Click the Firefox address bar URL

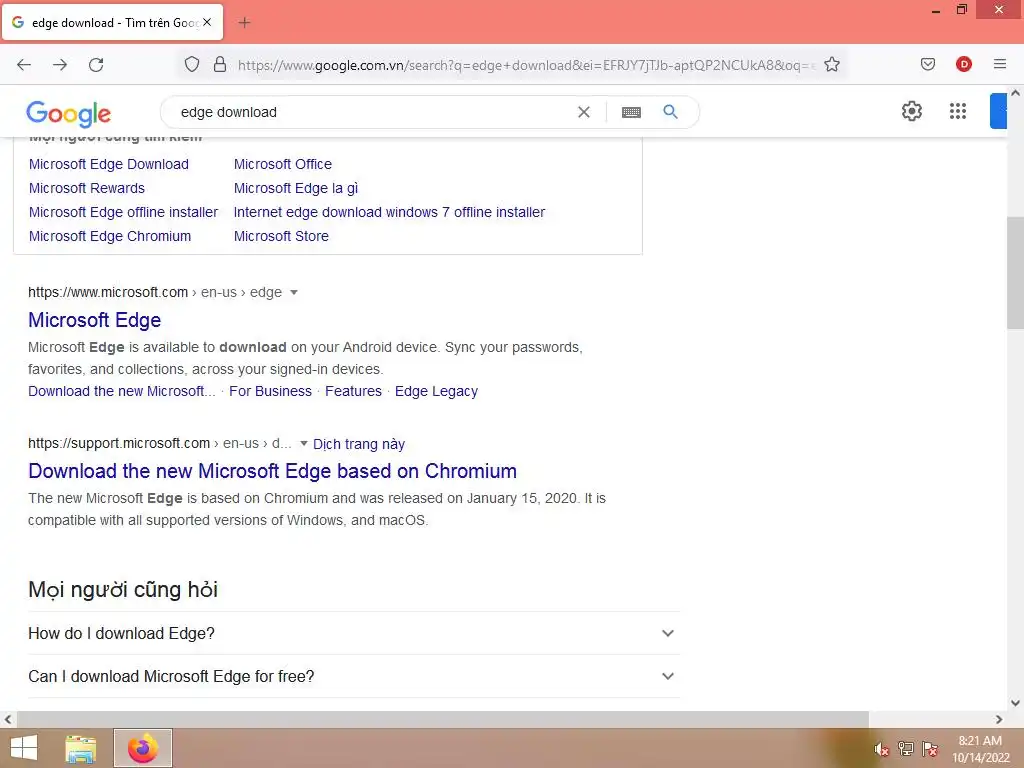coord(526,65)
